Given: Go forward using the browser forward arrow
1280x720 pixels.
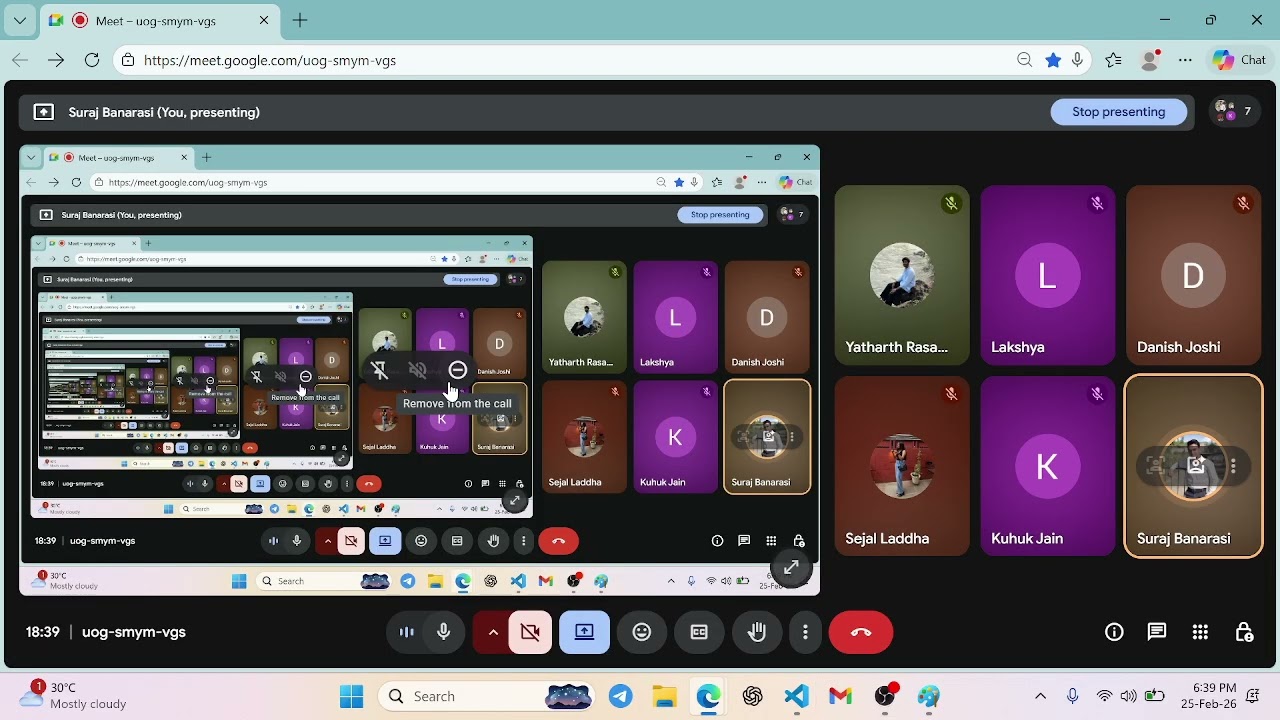Looking at the screenshot, I should (56, 60).
